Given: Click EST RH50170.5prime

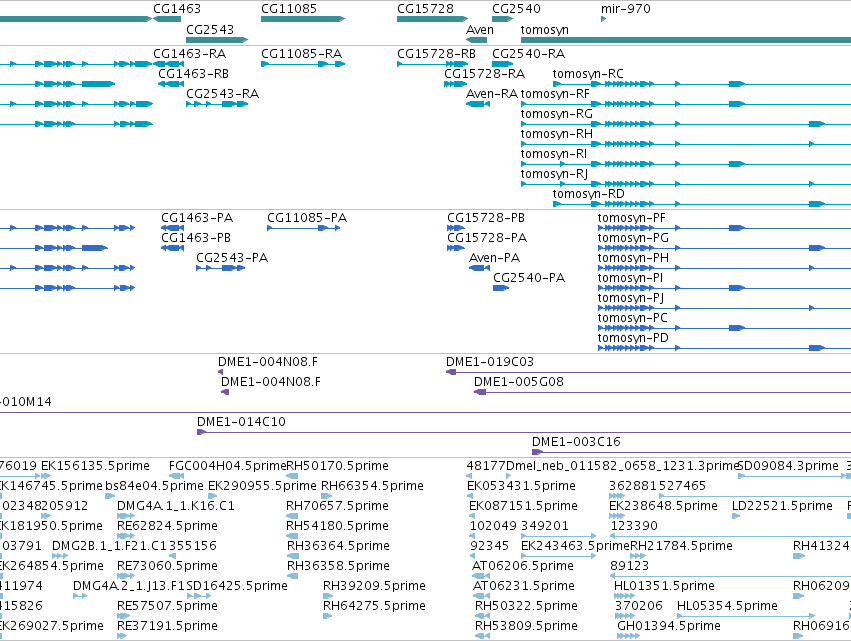Looking at the screenshot, I should click(338, 467).
